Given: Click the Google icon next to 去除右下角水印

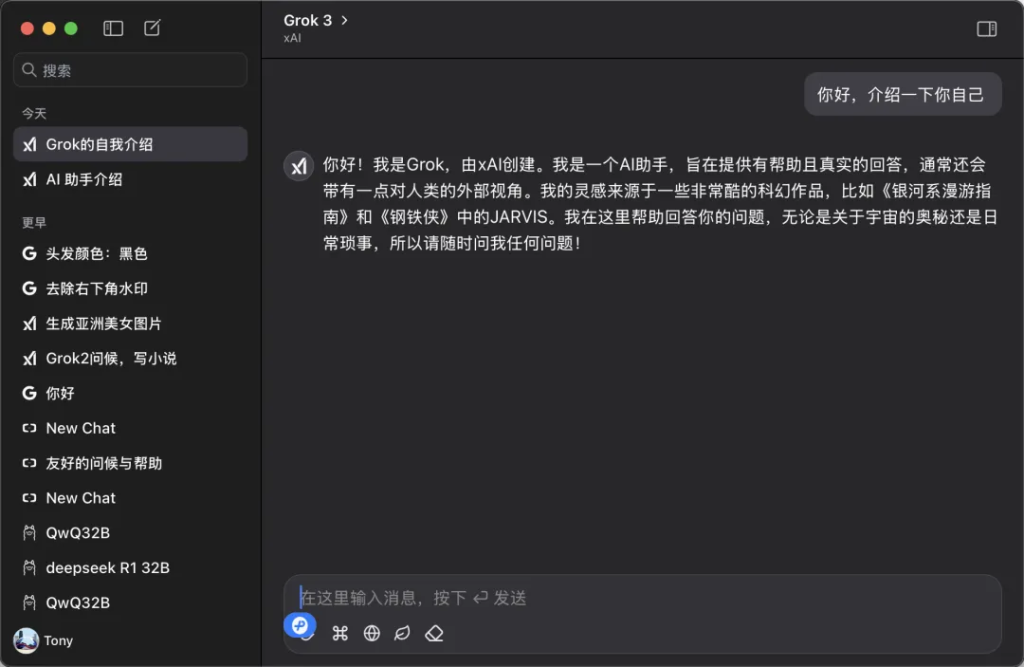Looking at the screenshot, I should (29, 289).
